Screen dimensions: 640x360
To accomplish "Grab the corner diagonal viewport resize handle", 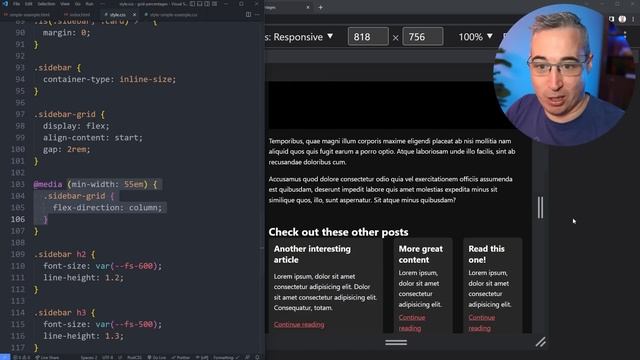I will (x=541, y=342).
